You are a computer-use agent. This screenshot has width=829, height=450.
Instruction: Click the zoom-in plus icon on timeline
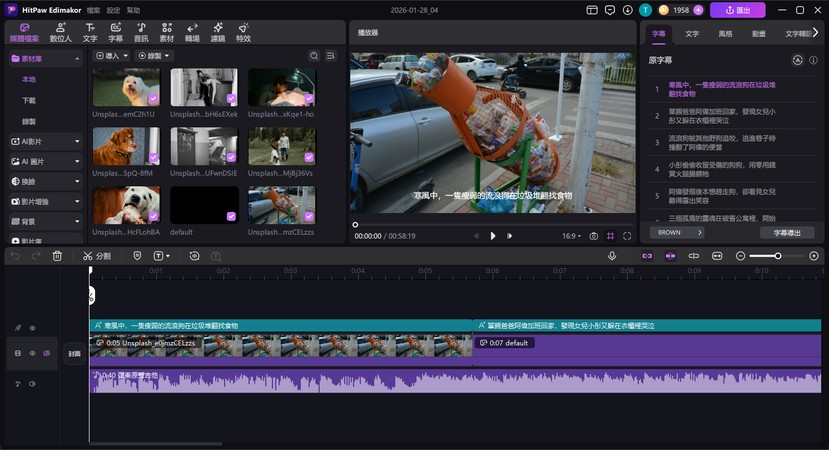coord(816,256)
